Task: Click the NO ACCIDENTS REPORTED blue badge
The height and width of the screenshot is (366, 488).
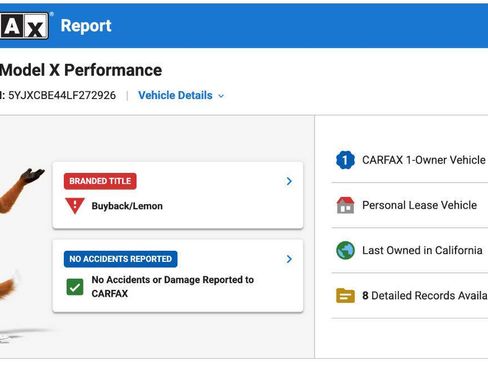Action: click(121, 259)
